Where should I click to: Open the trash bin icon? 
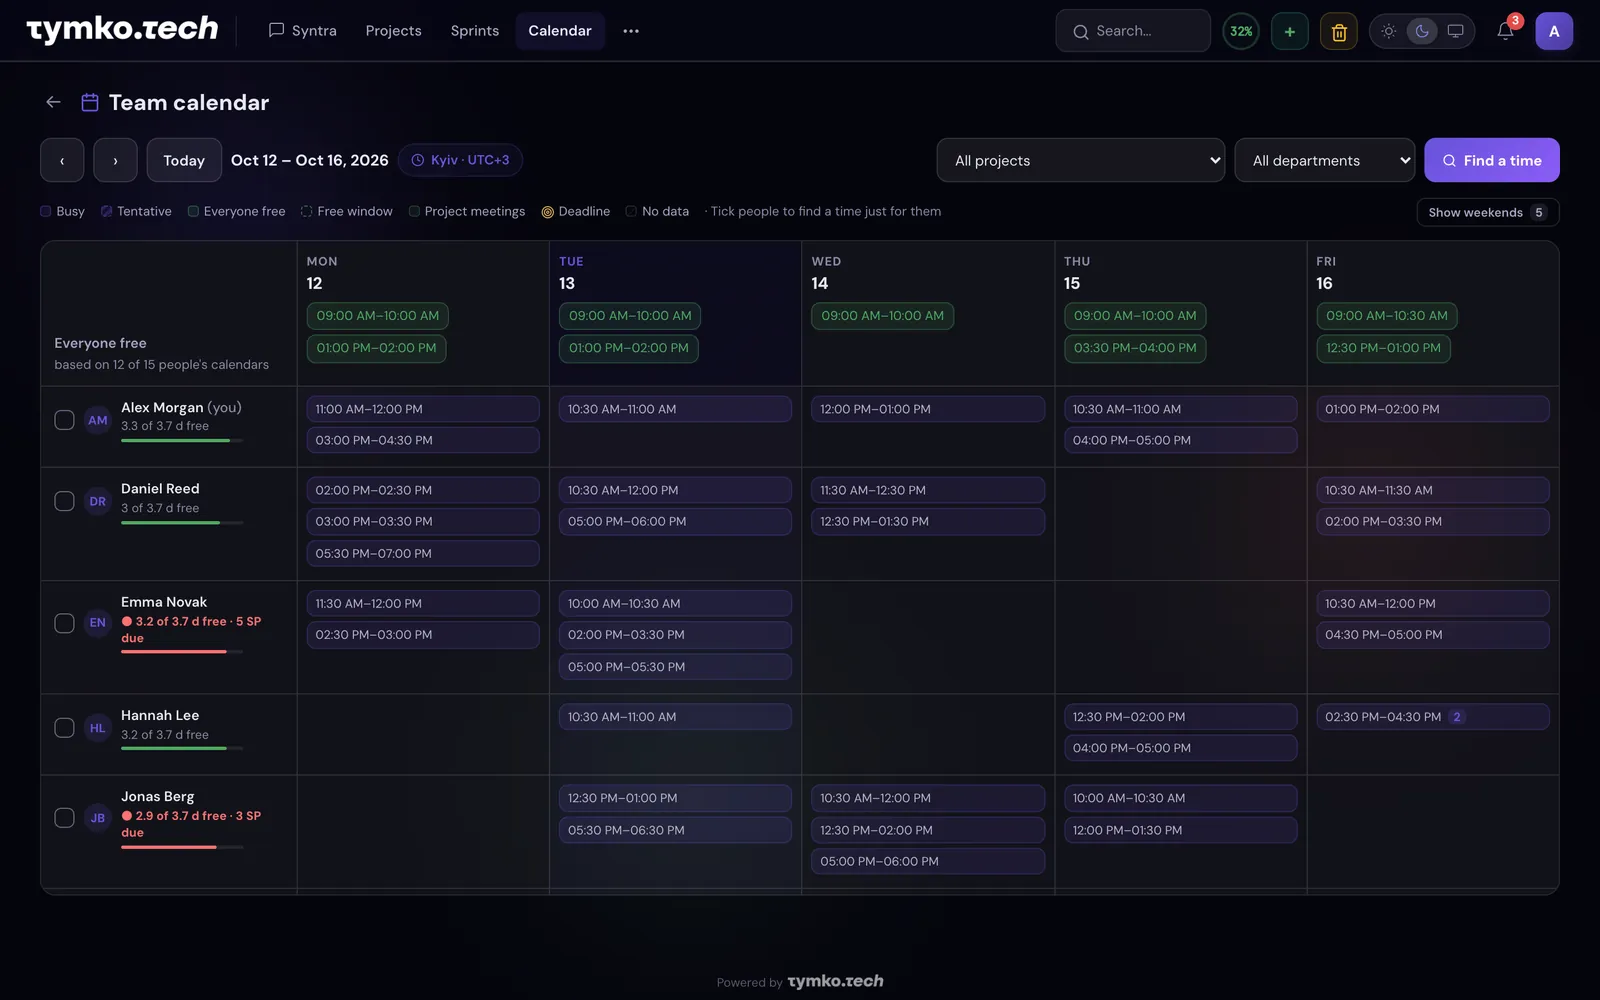pos(1339,31)
